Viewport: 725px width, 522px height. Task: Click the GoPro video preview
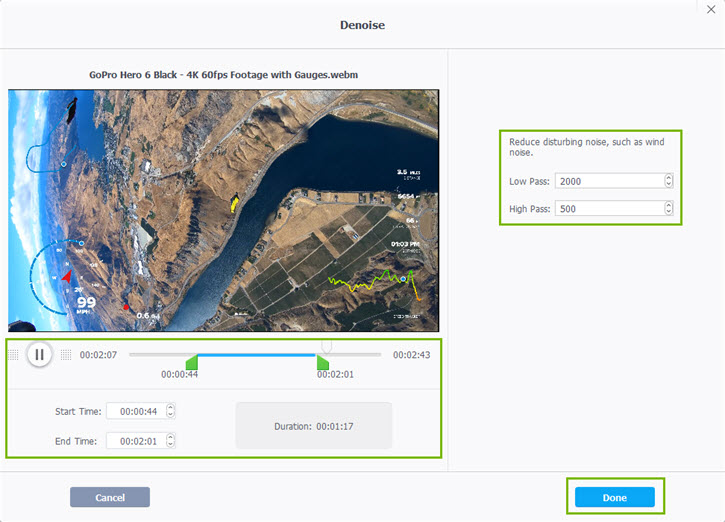[223, 210]
